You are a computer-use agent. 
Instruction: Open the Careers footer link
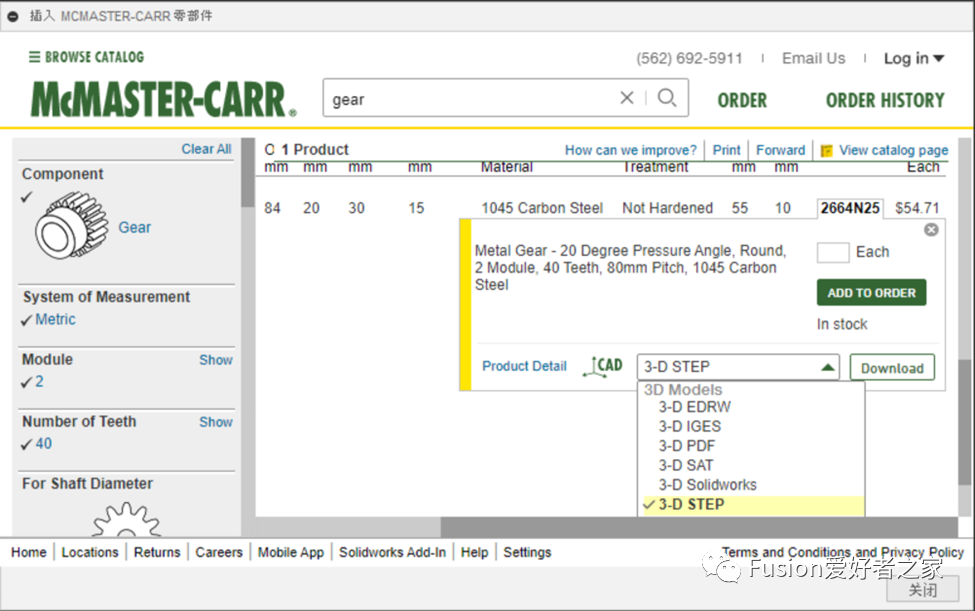pos(219,553)
